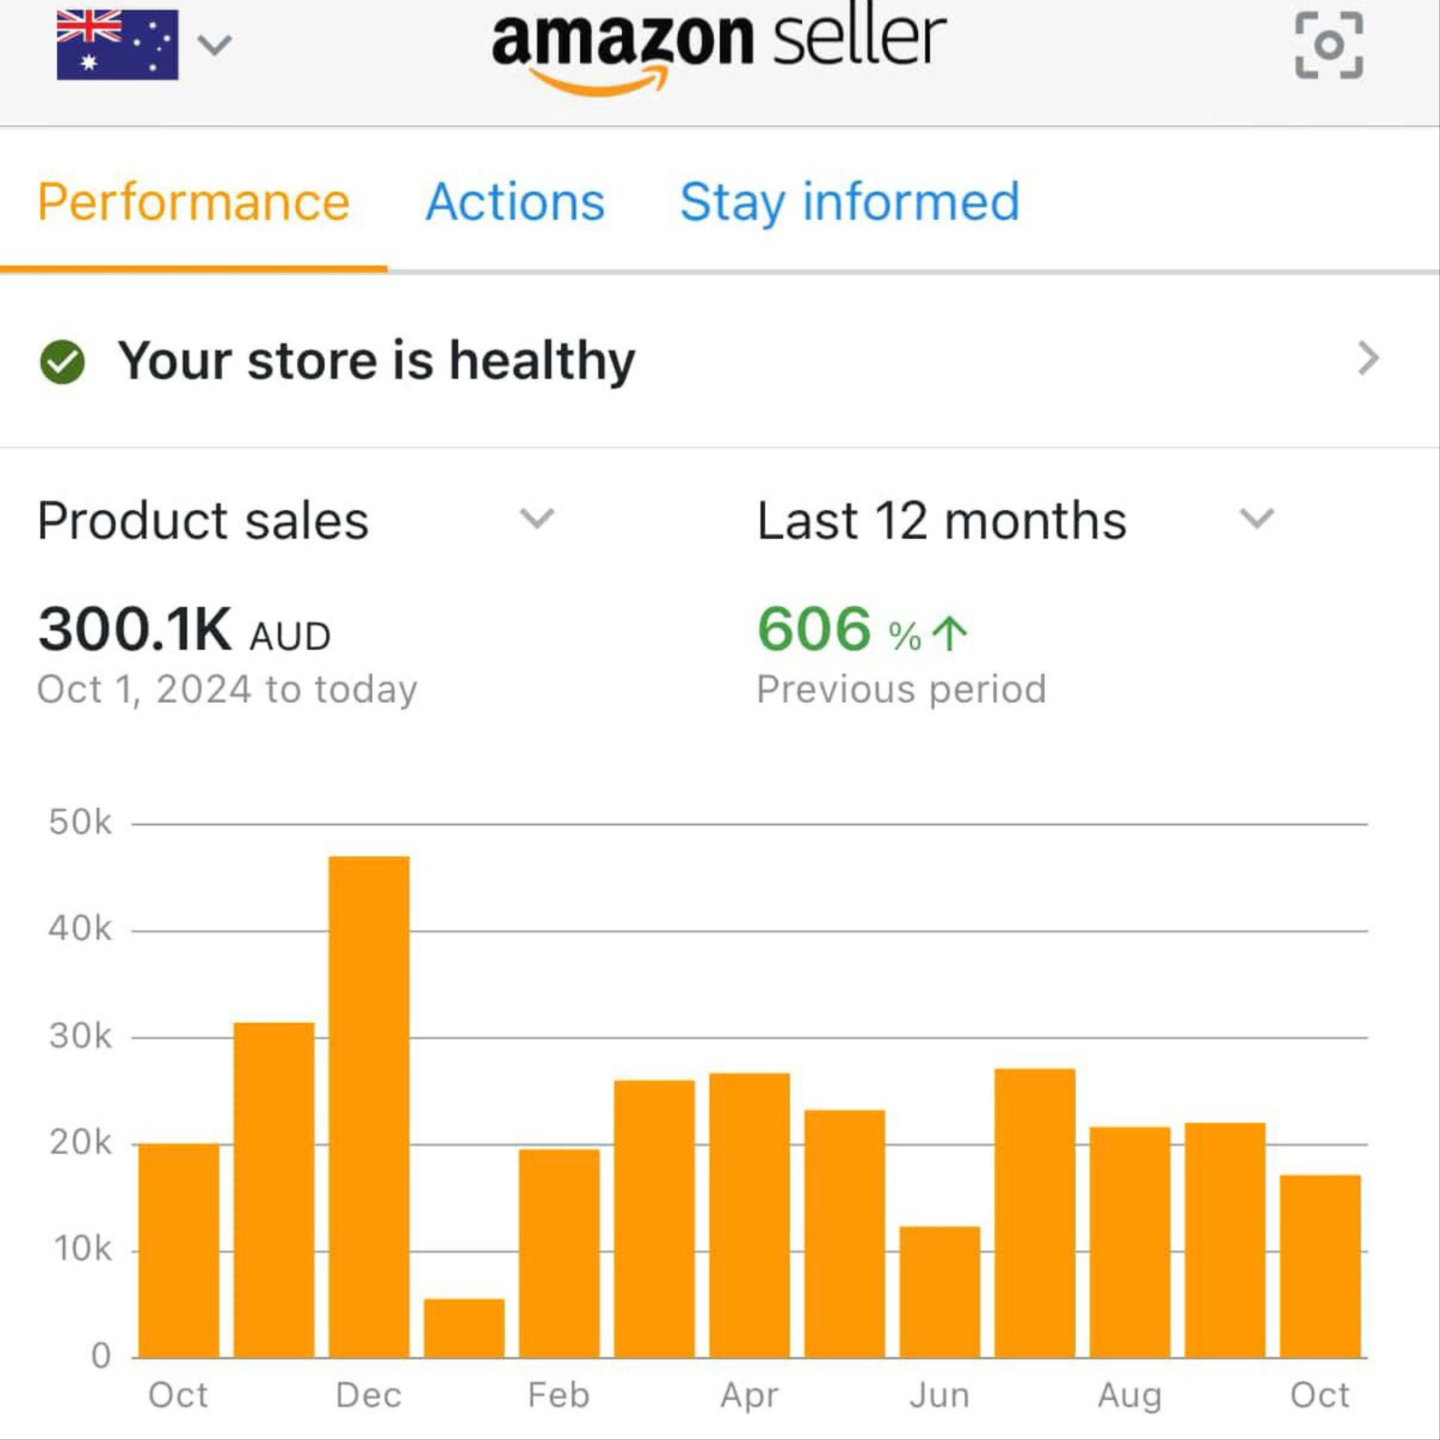Tap the last October sales bar
Image resolution: width=1440 pixels, height=1440 pixels.
coord(1320,1266)
